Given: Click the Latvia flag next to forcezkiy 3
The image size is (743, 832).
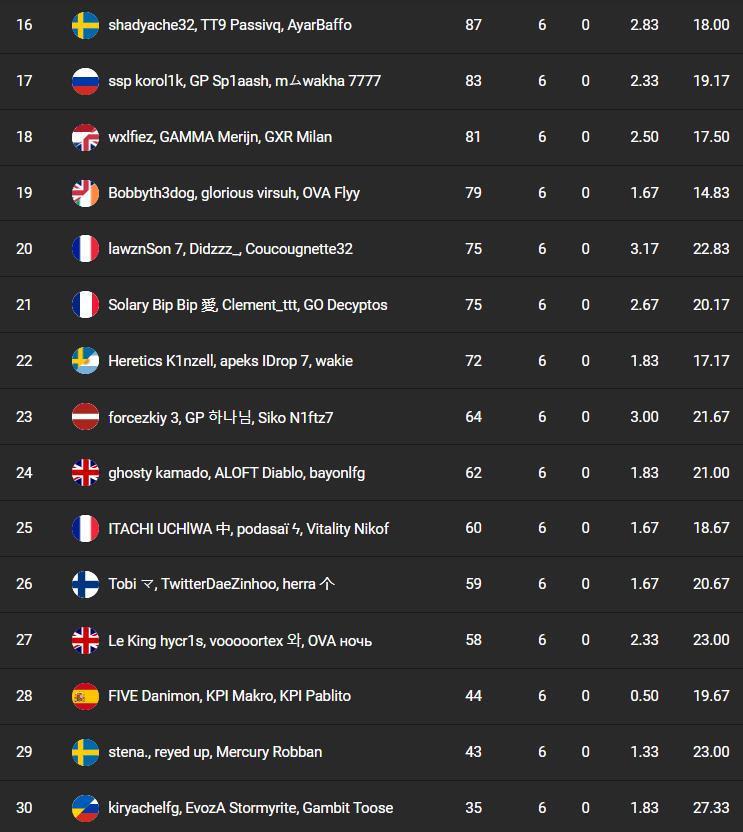Looking at the screenshot, I should click(x=85, y=417).
